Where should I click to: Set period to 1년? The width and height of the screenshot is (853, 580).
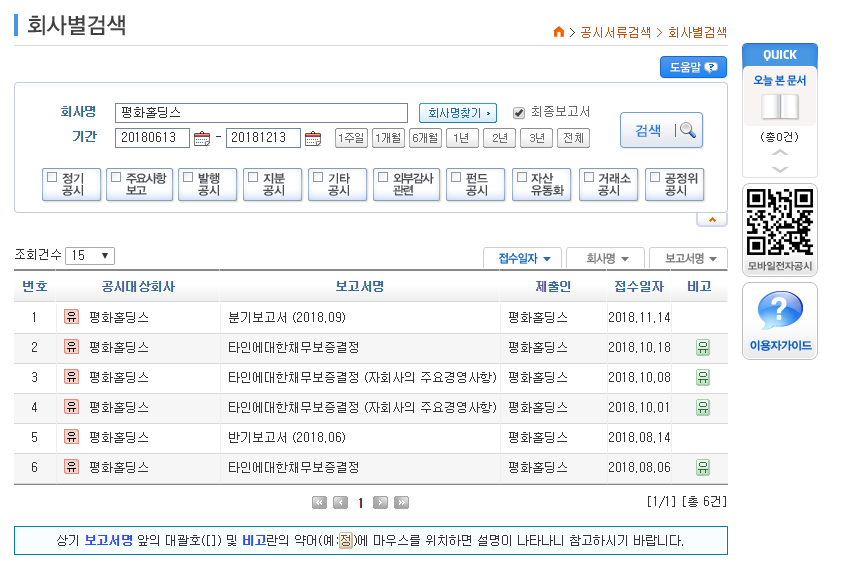click(x=462, y=138)
